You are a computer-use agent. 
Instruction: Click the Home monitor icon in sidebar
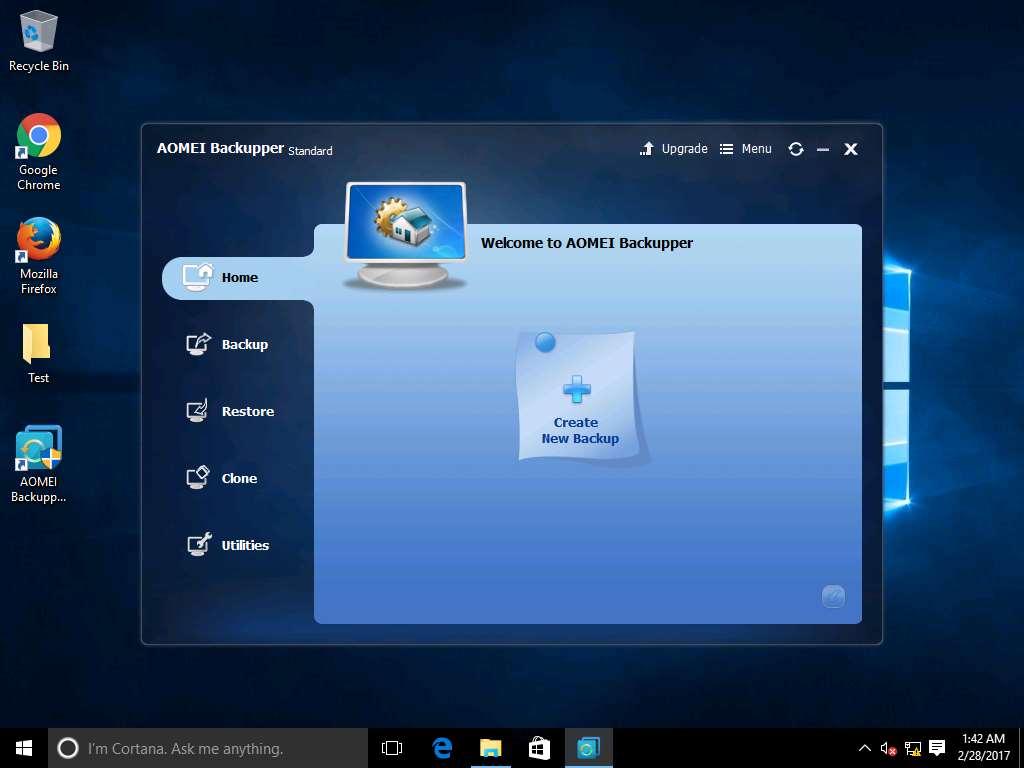click(x=198, y=277)
